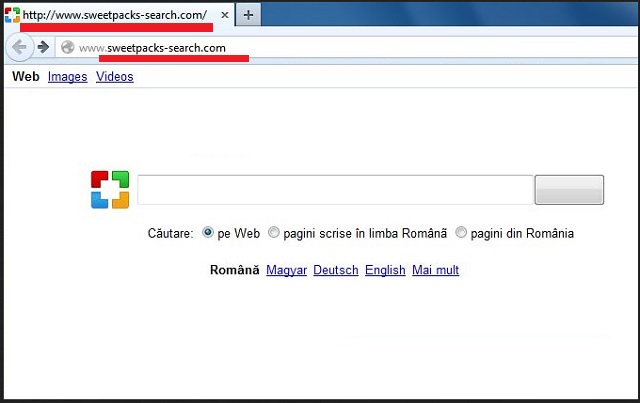640x403 pixels.
Task: Click inside the main search box
Action: [336, 190]
